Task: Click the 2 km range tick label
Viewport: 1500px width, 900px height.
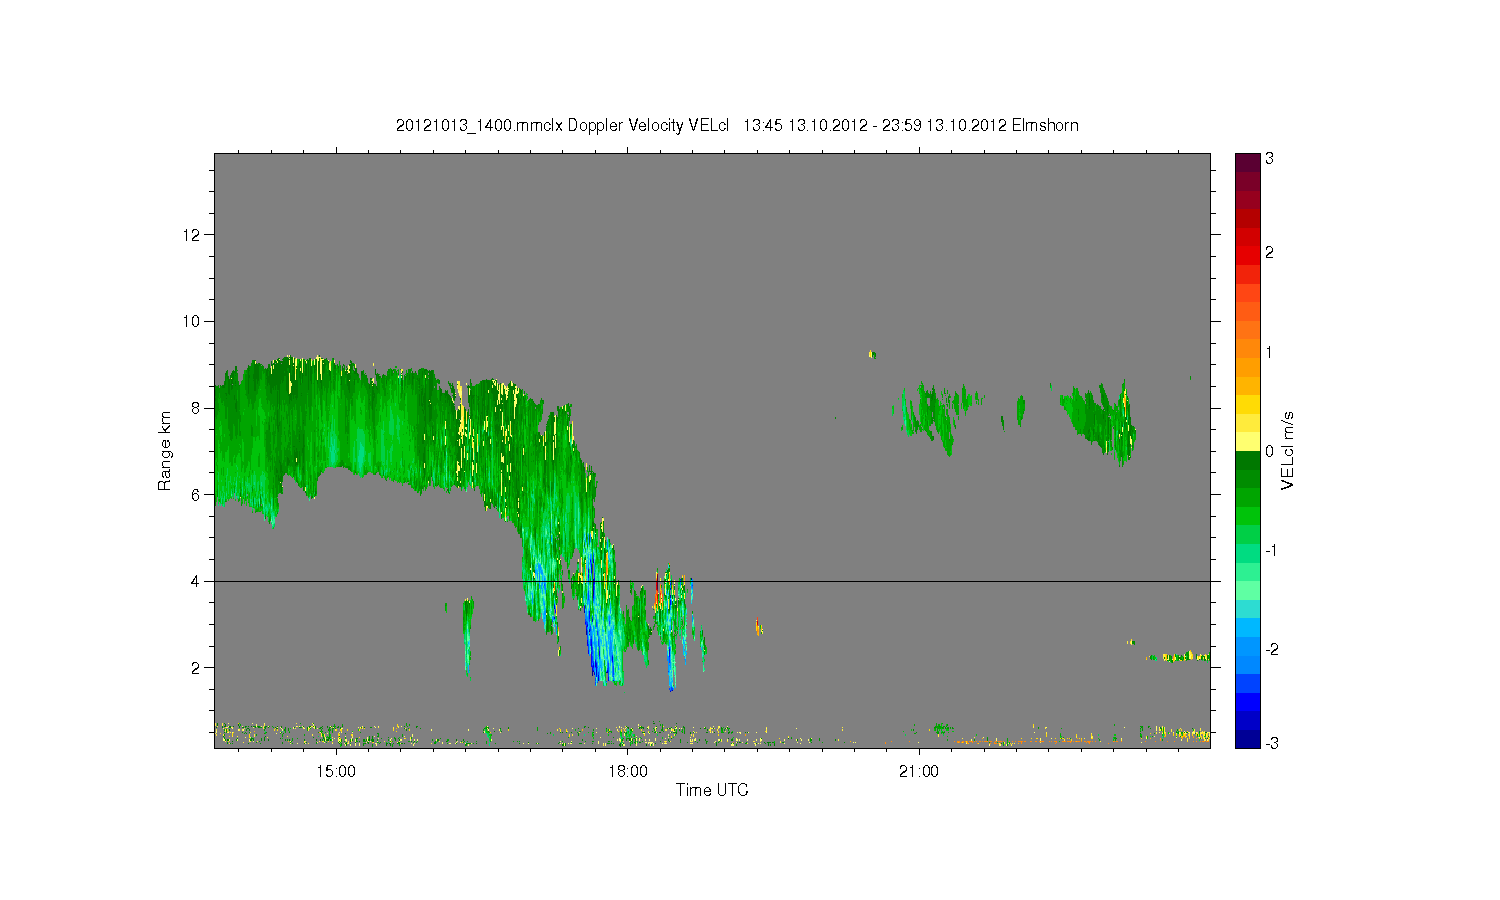Action: click(x=198, y=667)
